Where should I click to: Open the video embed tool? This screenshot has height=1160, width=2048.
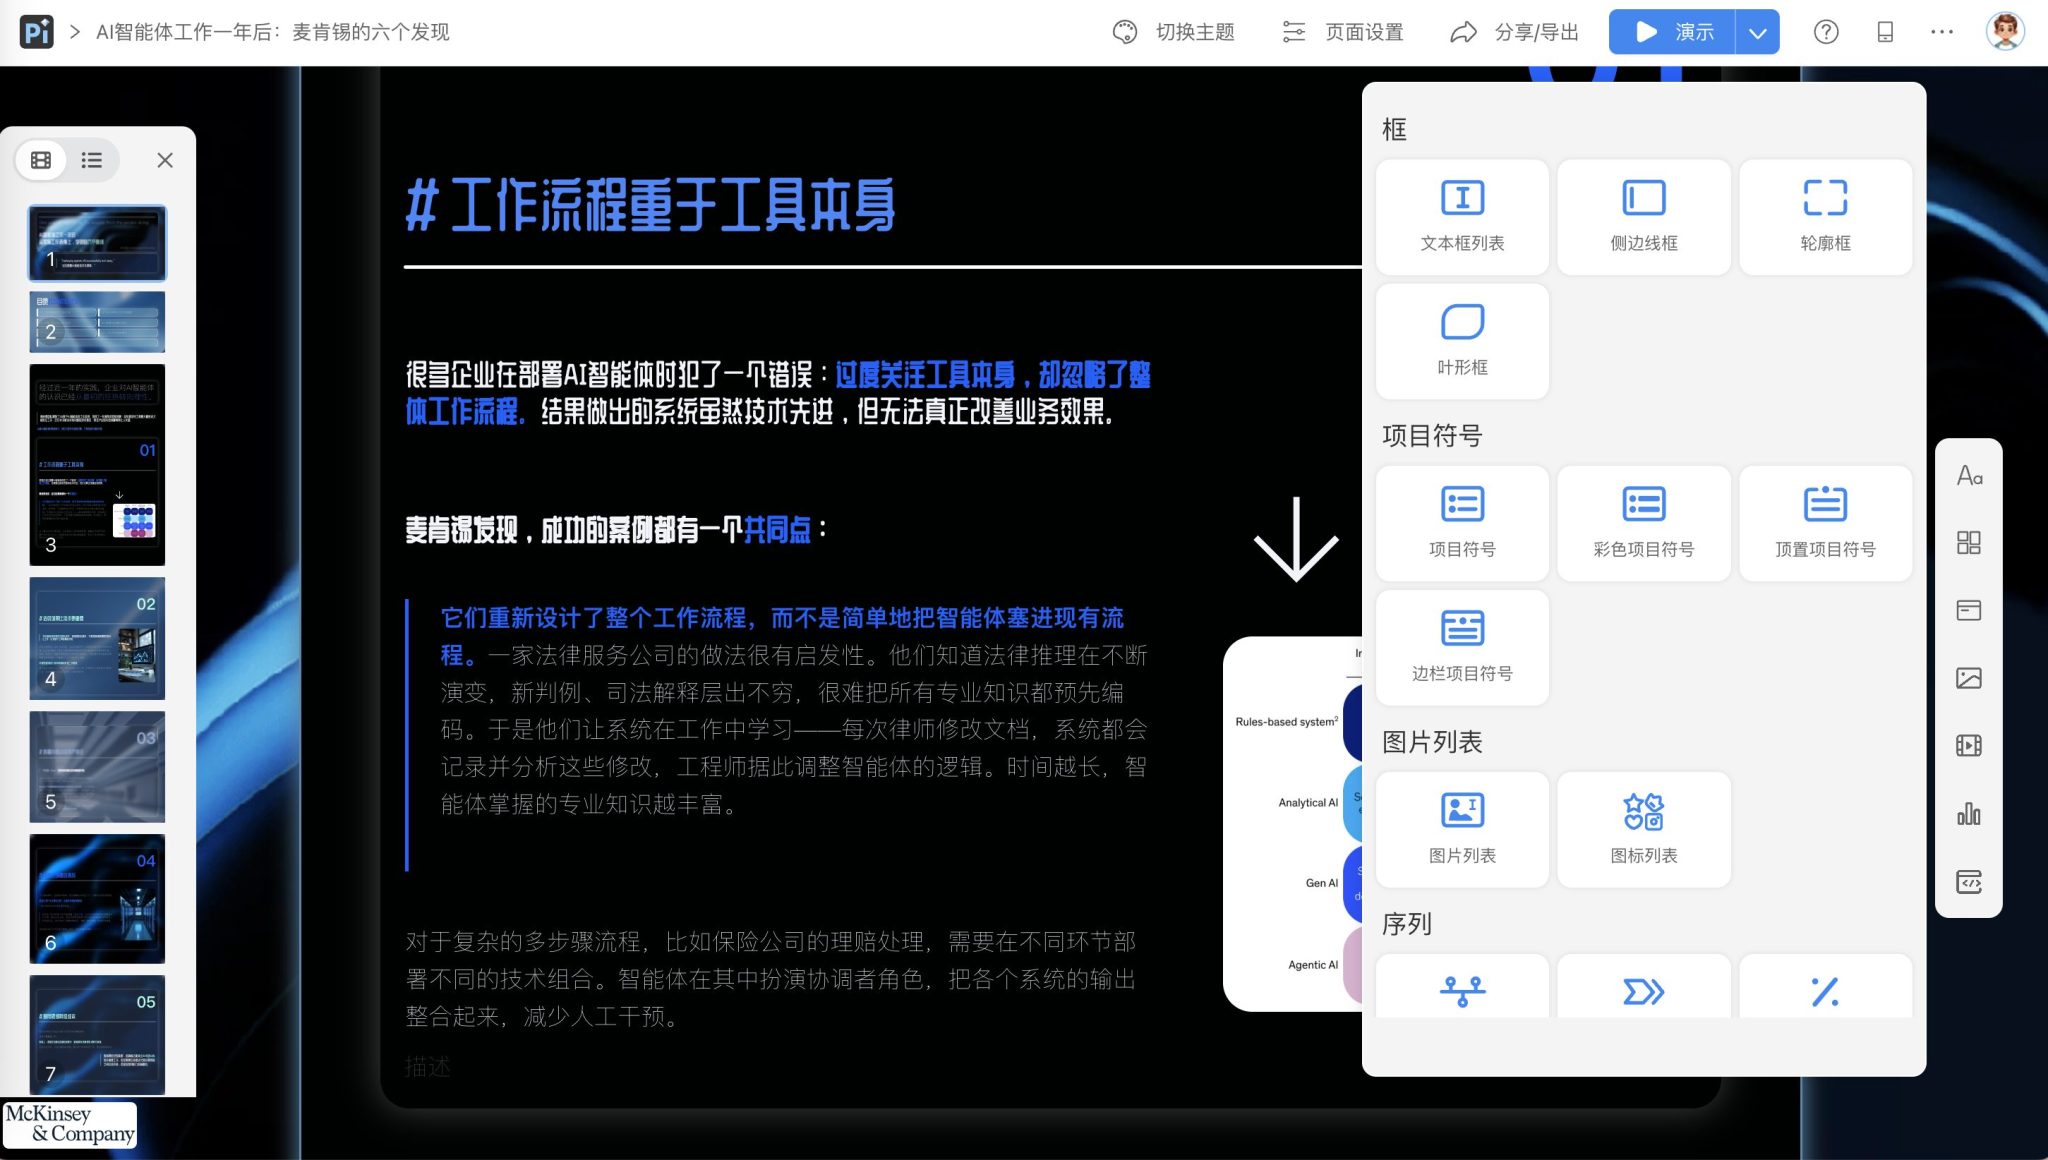(x=1968, y=745)
